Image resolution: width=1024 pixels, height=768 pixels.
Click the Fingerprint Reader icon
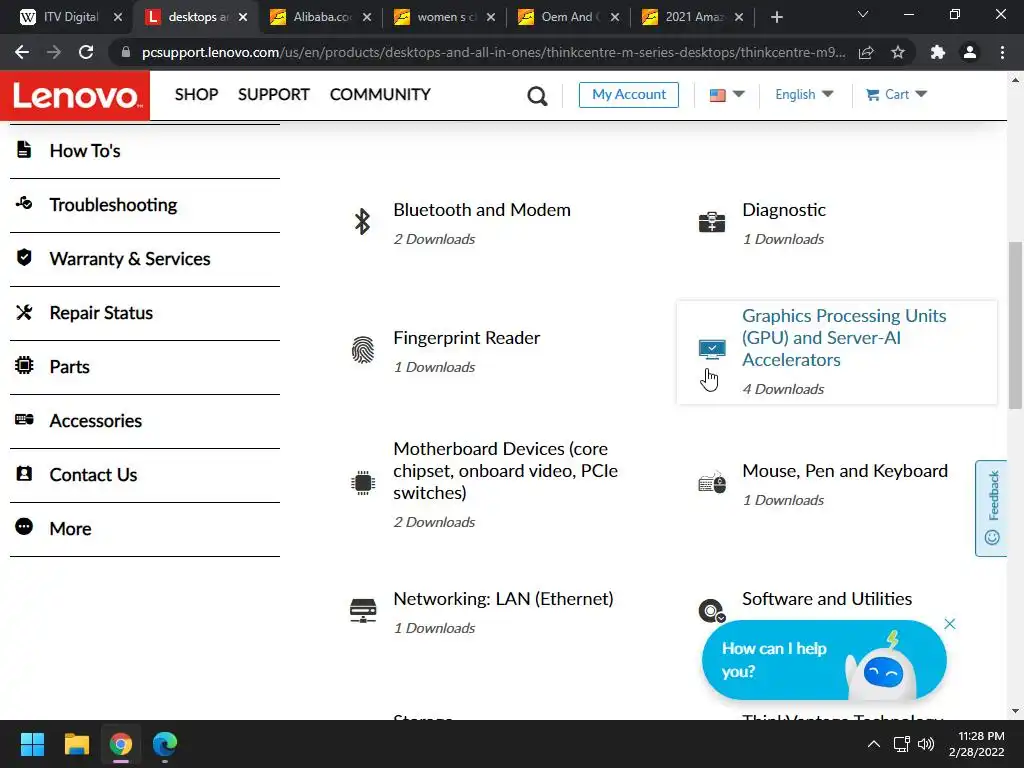point(363,349)
